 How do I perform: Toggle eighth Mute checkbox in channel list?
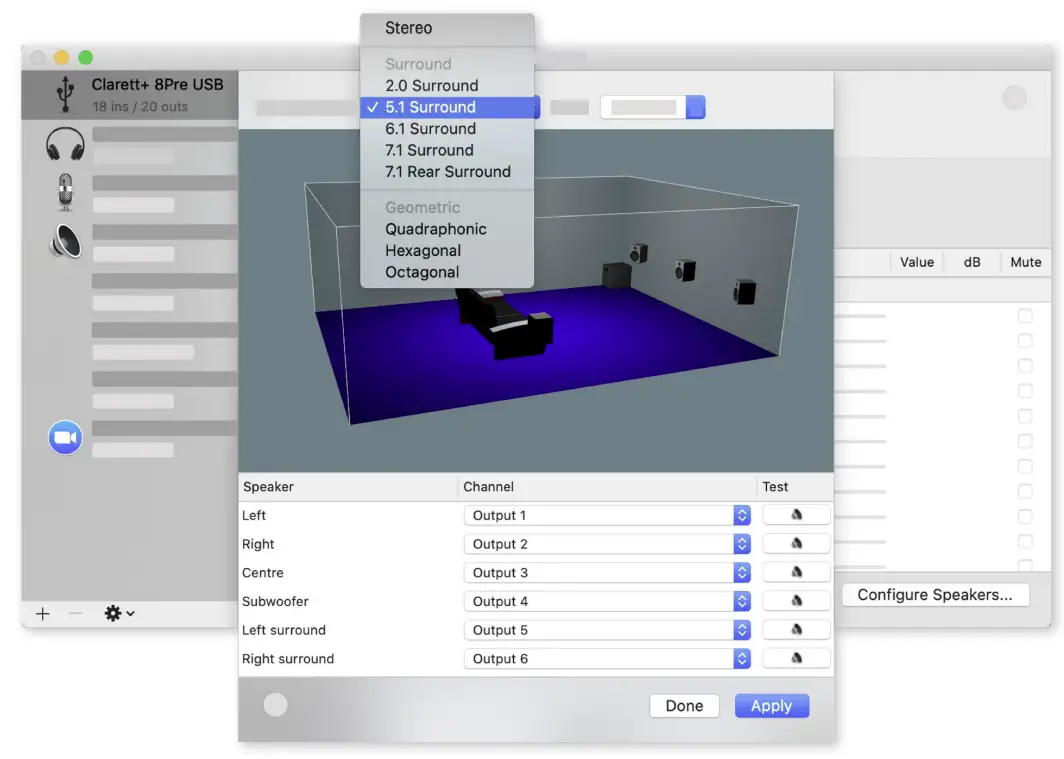(x=1025, y=491)
